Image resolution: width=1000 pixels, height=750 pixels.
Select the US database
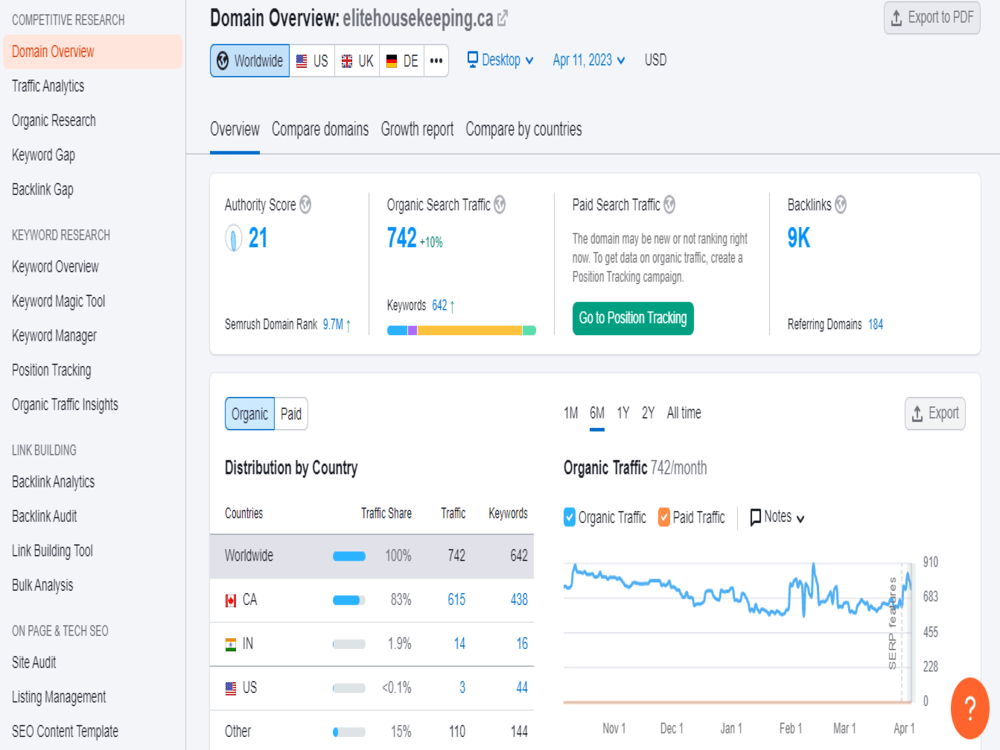tap(312, 61)
